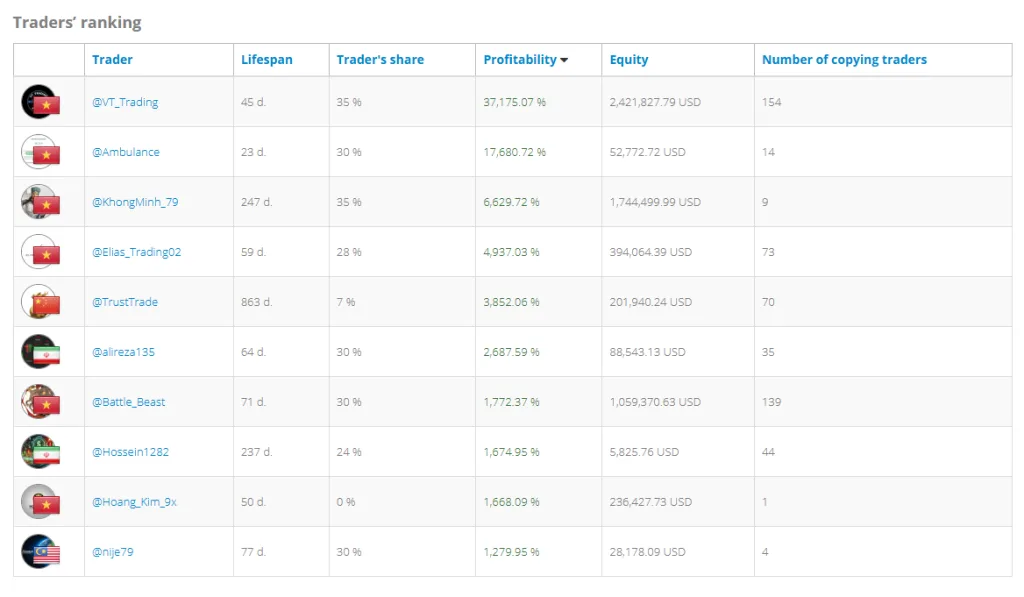Sort ranking by Equity column
Viewport: 1024px width, 597px height.
pyautogui.click(x=629, y=60)
